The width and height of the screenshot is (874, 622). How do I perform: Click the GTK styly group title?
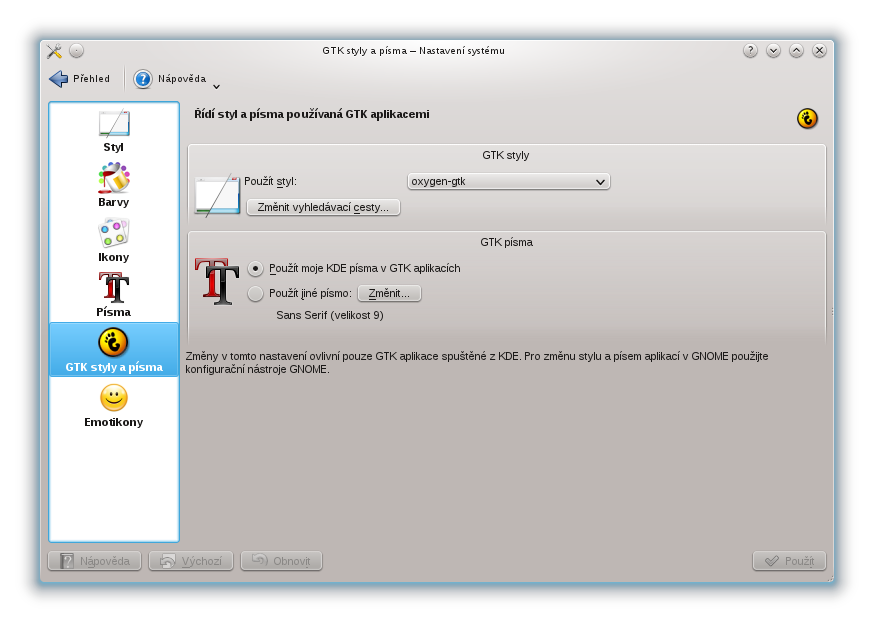[x=506, y=156]
